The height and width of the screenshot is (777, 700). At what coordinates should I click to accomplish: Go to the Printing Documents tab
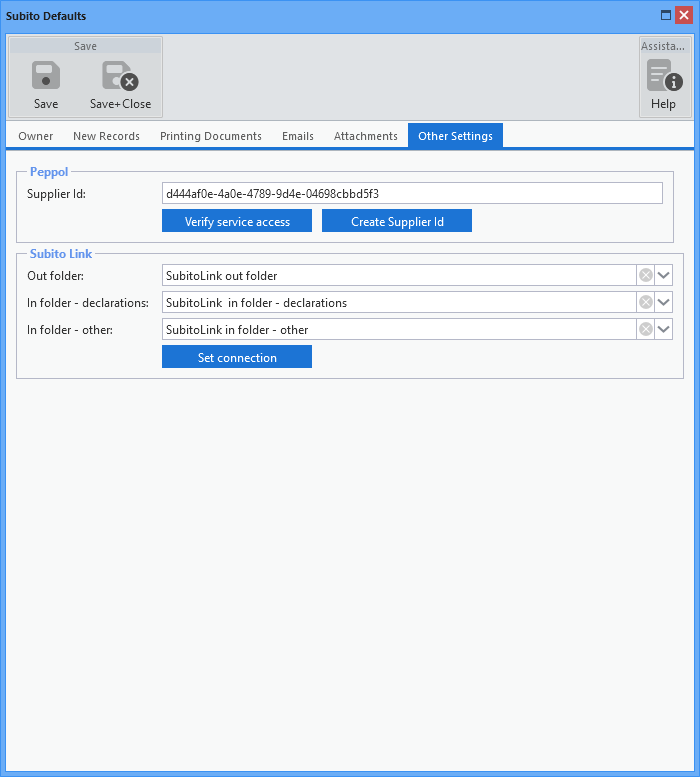click(211, 136)
